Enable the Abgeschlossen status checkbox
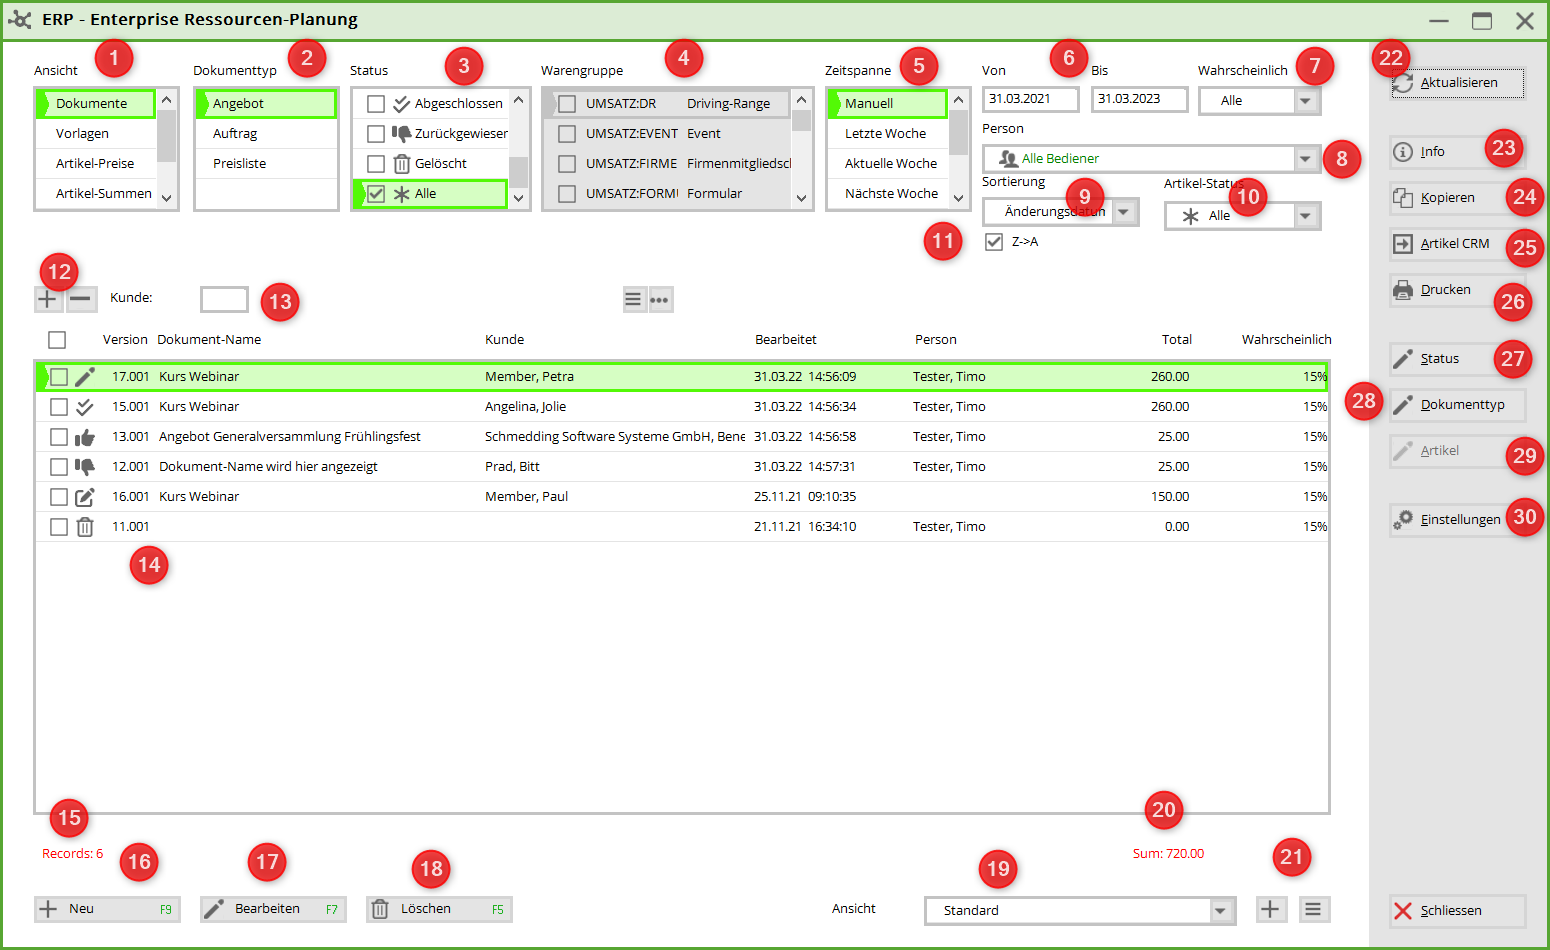The image size is (1550, 950). (x=376, y=104)
